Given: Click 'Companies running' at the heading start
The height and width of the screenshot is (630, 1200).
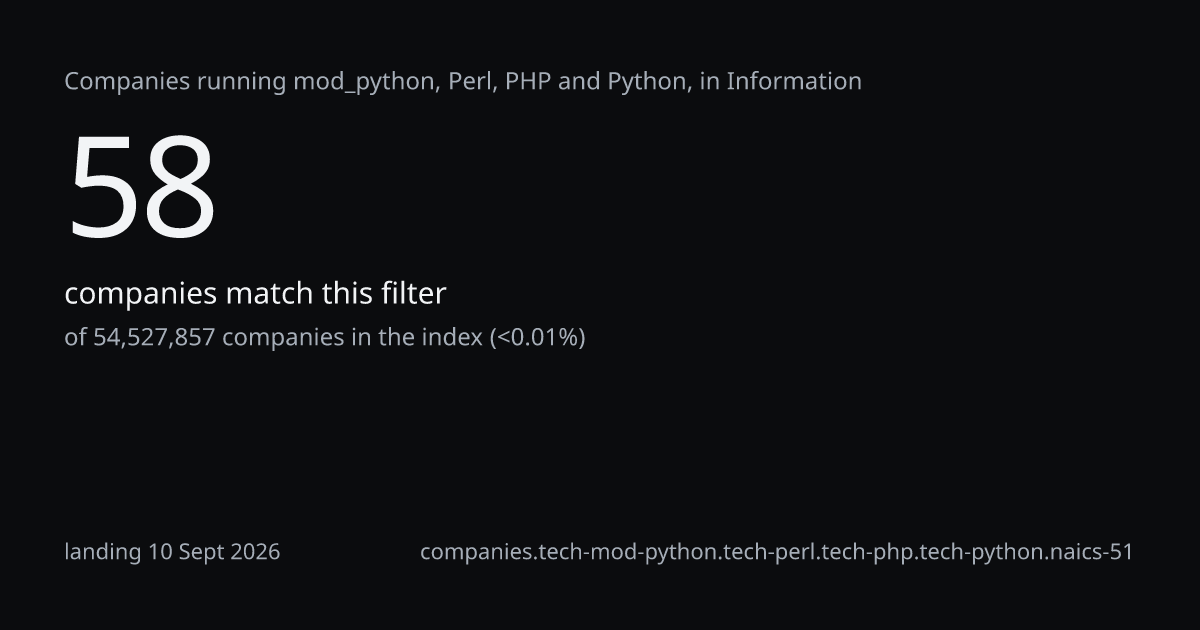Looking at the screenshot, I should pos(175,82).
